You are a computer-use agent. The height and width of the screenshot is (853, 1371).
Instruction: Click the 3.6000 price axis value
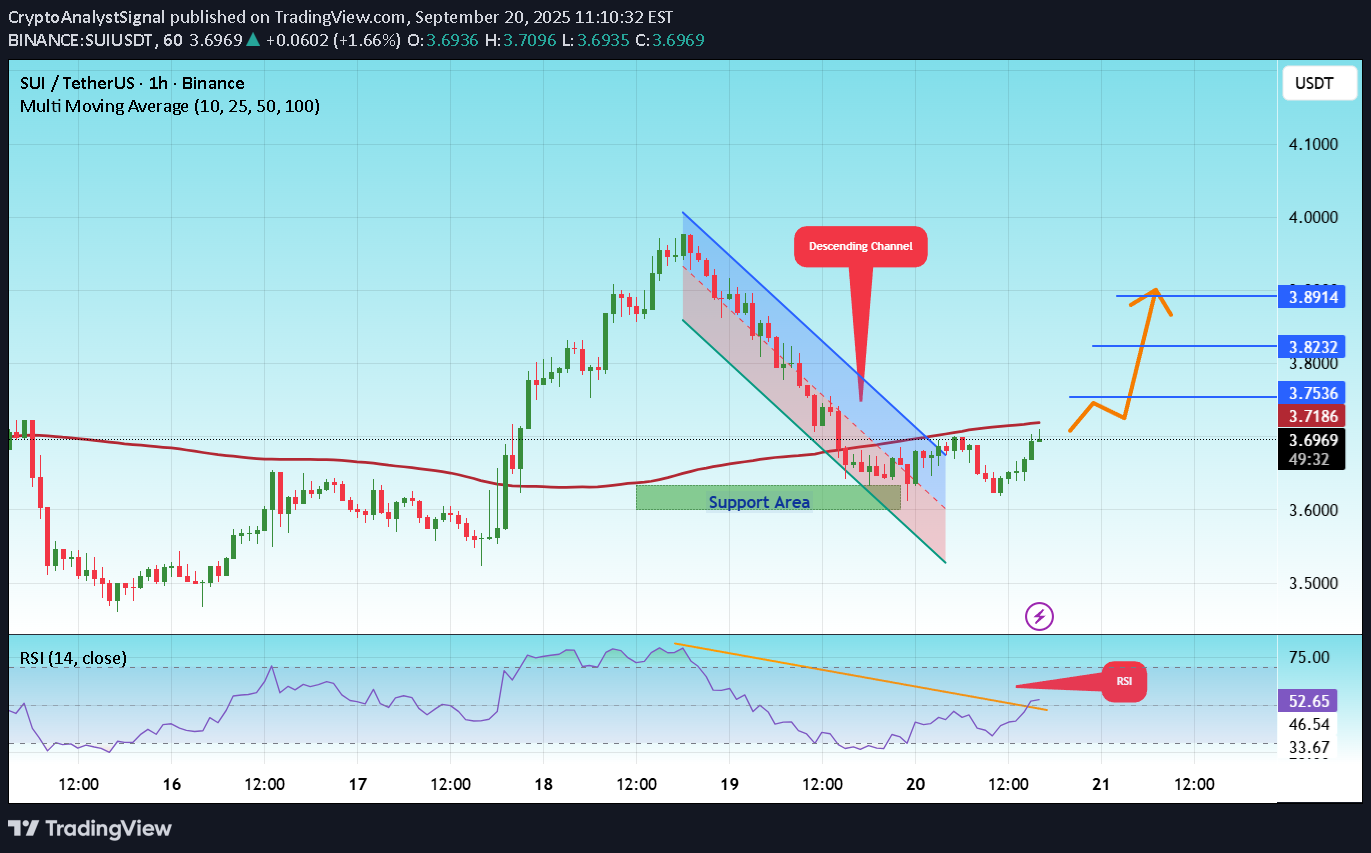(1313, 510)
